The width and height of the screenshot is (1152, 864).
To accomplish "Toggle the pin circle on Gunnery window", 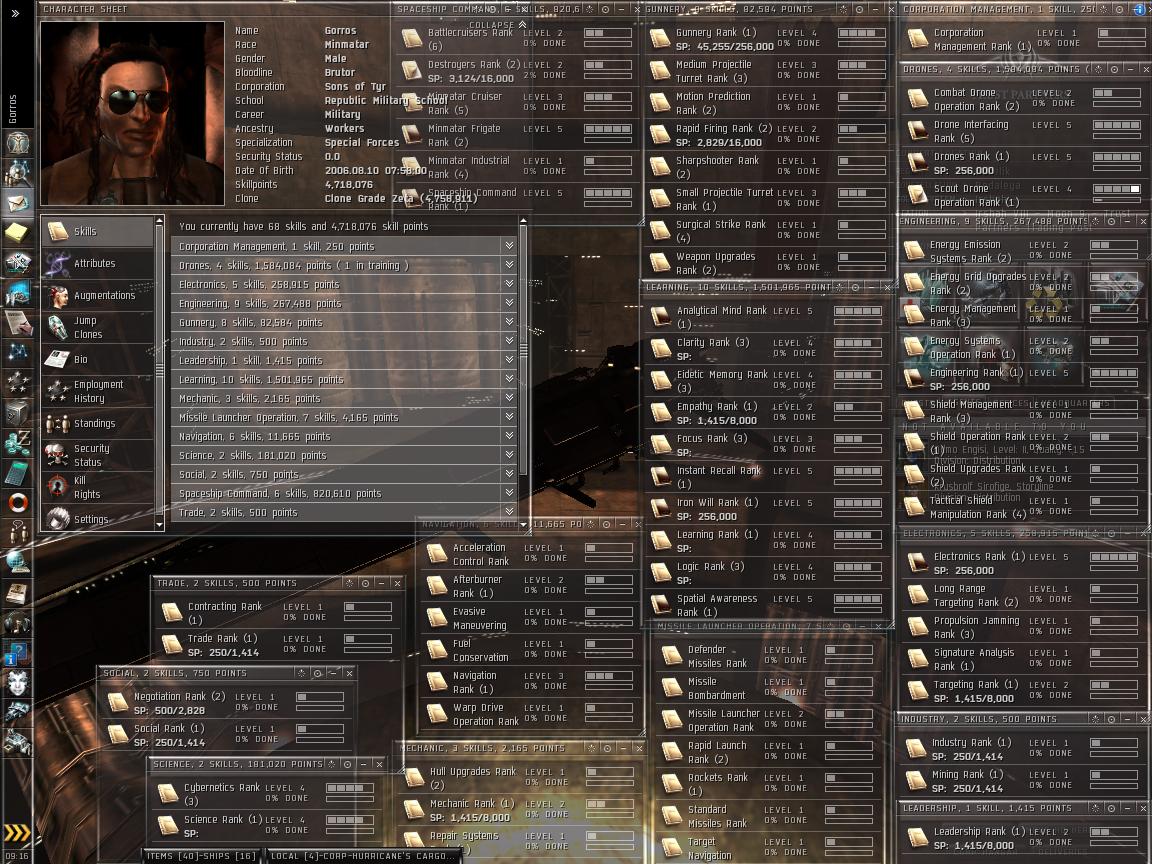I will pyautogui.click(x=860, y=10).
